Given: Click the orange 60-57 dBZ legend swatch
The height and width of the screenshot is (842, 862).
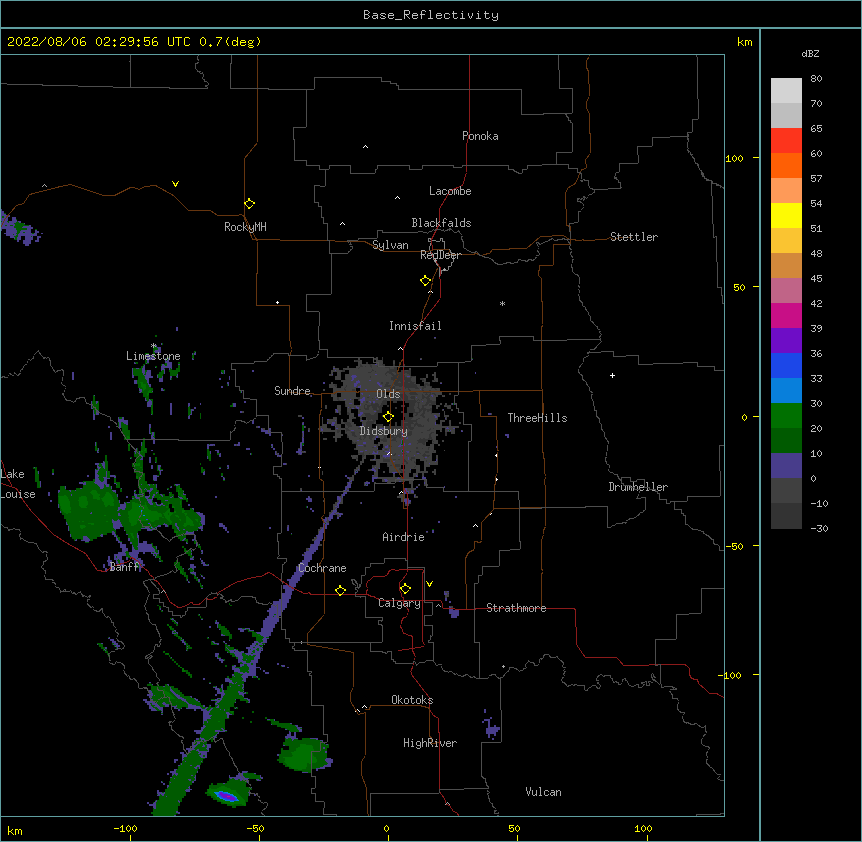Looking at the screenshot, I should [786, 165].
